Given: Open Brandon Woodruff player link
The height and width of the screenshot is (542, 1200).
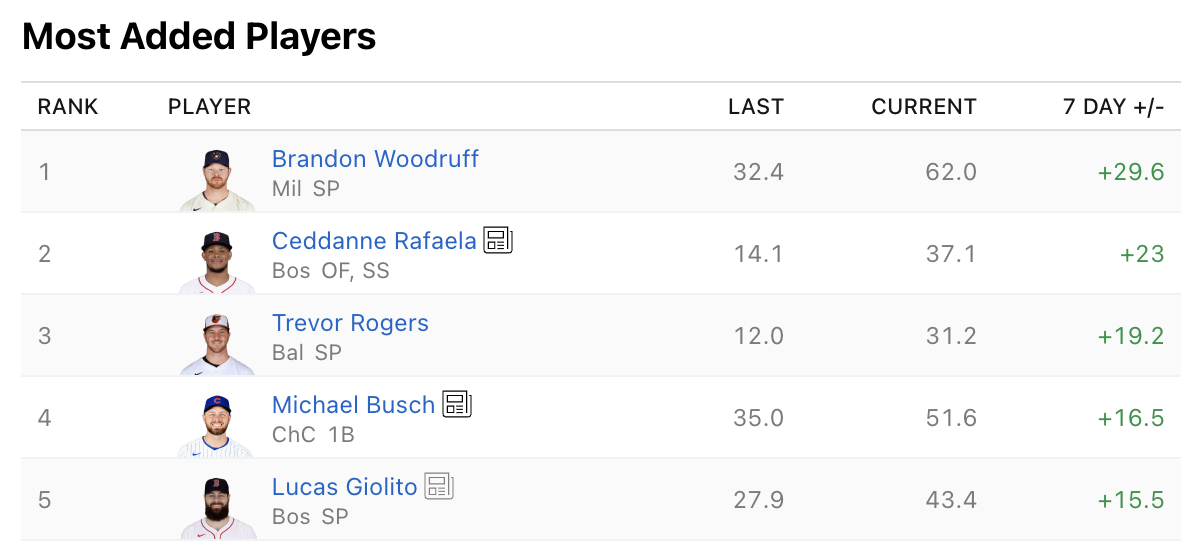Looking at the screenshot, I should 375,159.
